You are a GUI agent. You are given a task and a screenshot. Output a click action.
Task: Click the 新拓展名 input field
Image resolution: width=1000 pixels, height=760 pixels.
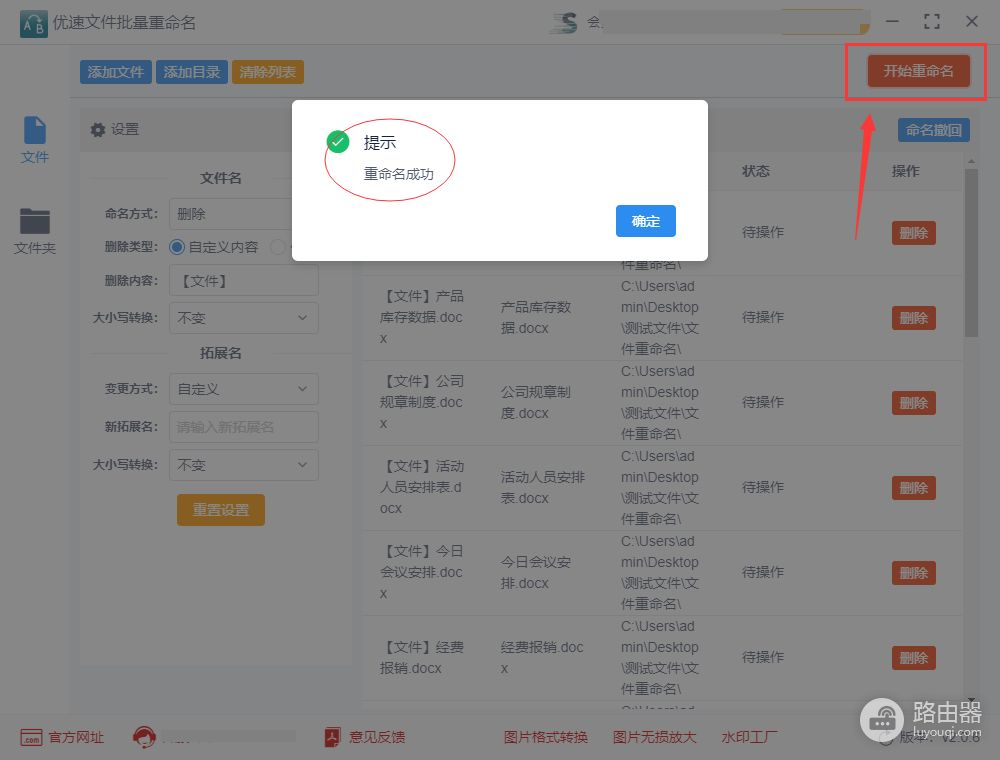click(x=244, y=427)
